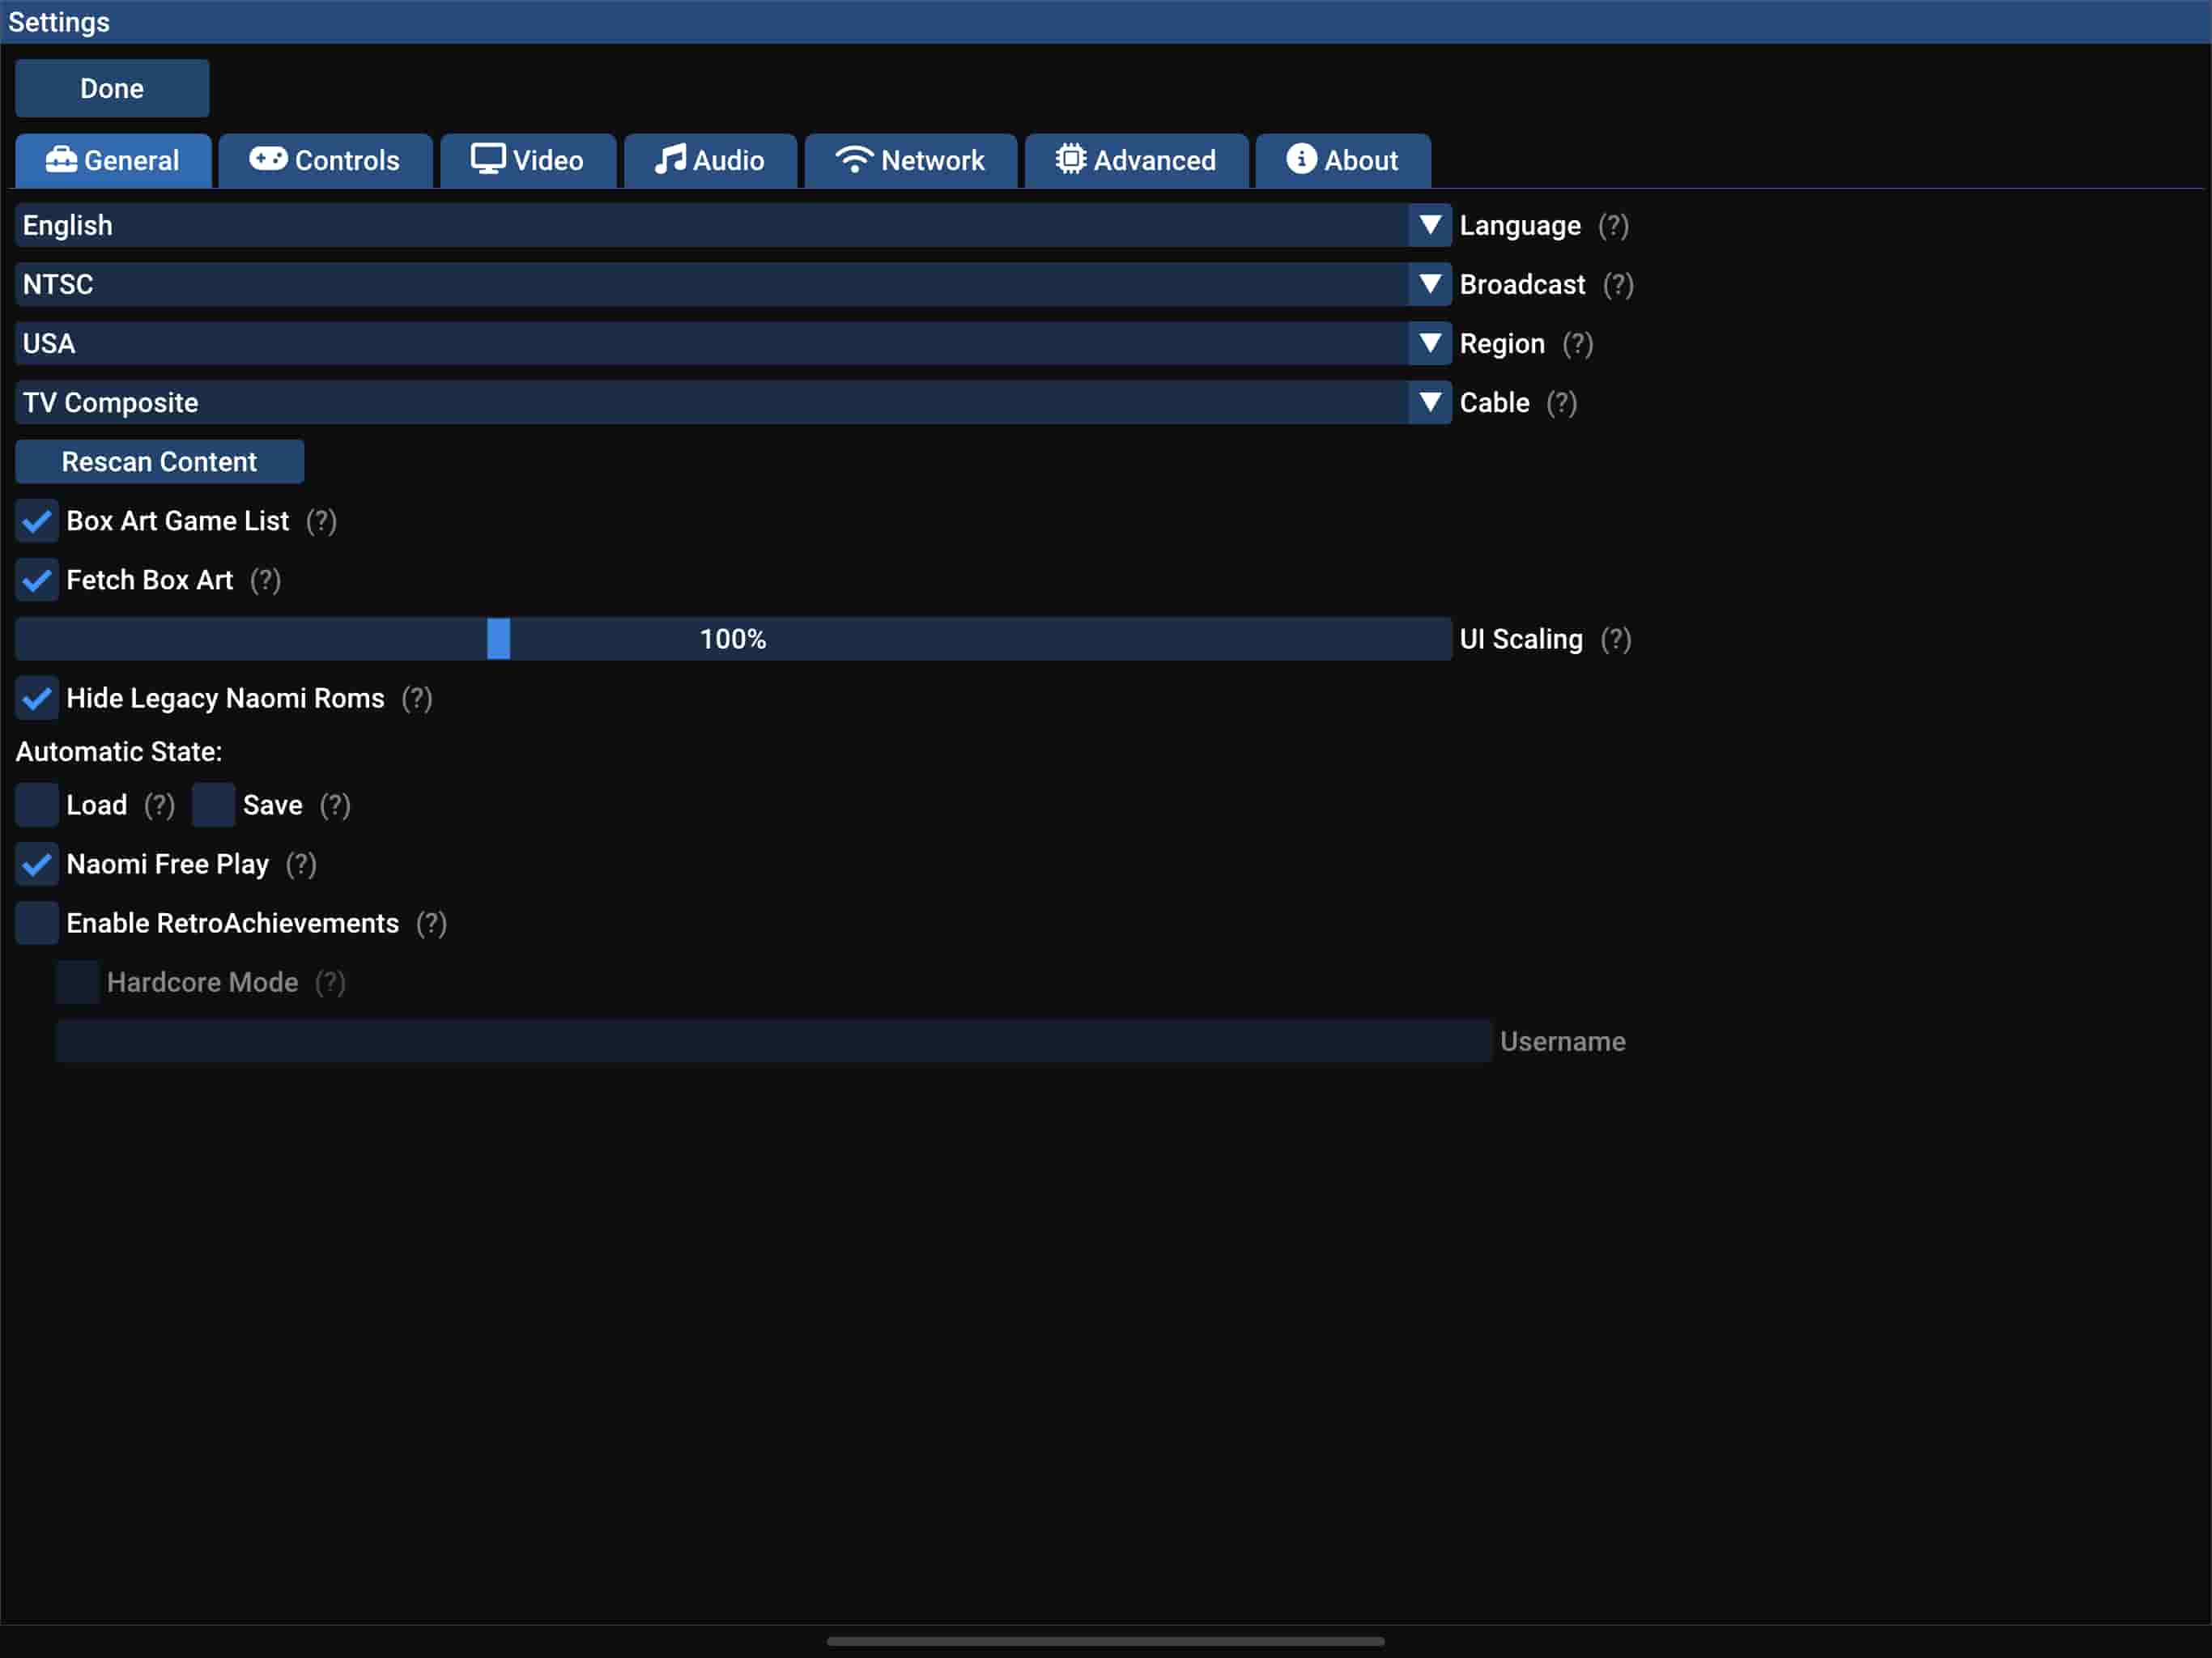Toggle Hide Legacy Naomi Roms checkbox

point(37,698)
